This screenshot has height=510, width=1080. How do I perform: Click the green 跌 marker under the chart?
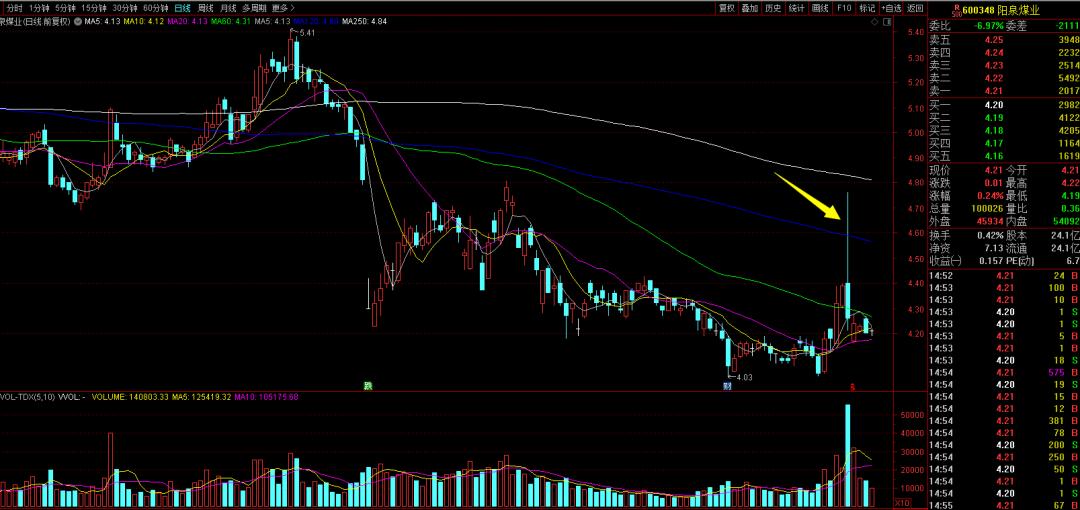pyautogui.click(x=368, y=386)
